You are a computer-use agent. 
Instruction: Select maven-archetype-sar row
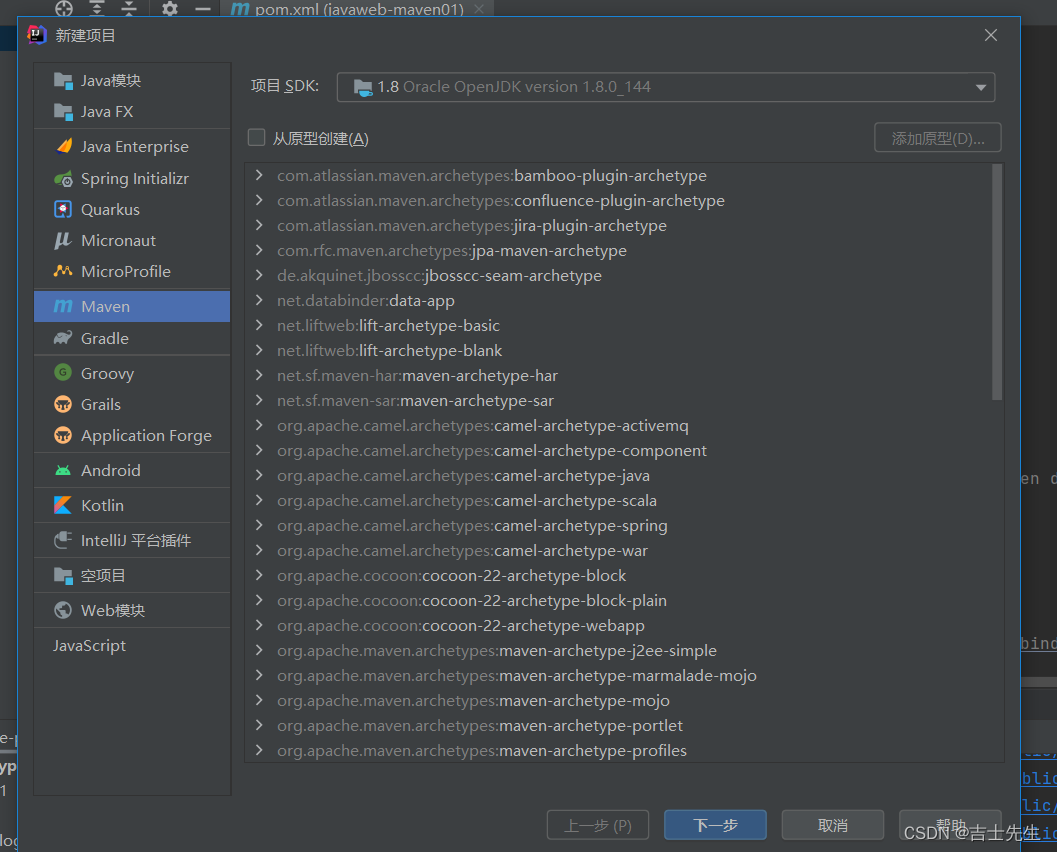[x=620, y=400]
